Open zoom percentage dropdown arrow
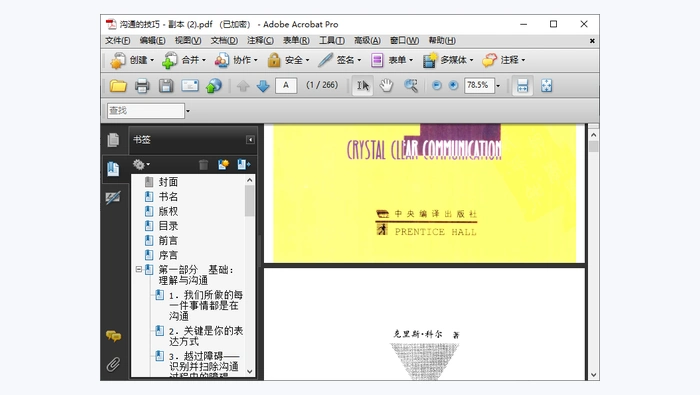The height and width of the screenshot is (395, 700). (498, 86)
